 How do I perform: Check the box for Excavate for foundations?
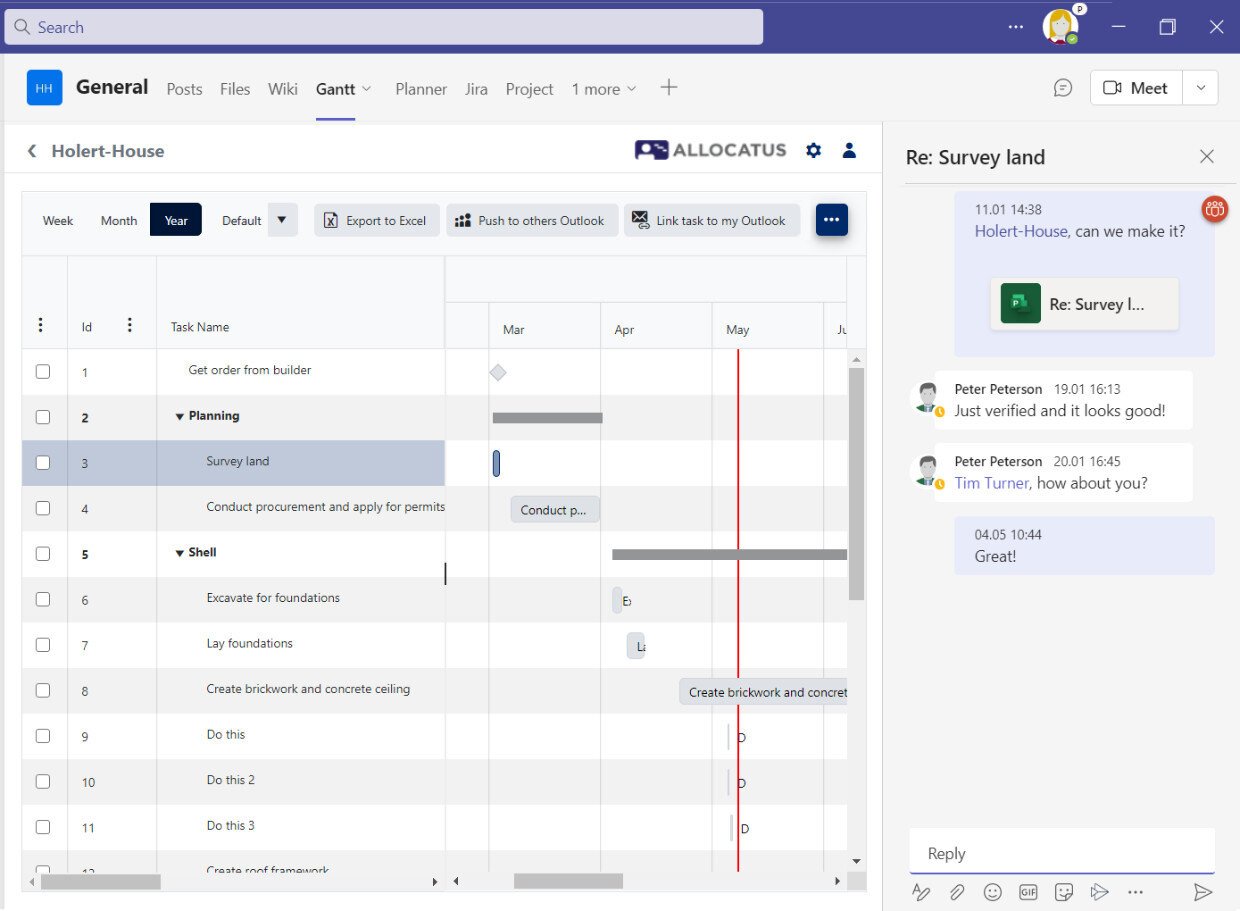(43, 599)
